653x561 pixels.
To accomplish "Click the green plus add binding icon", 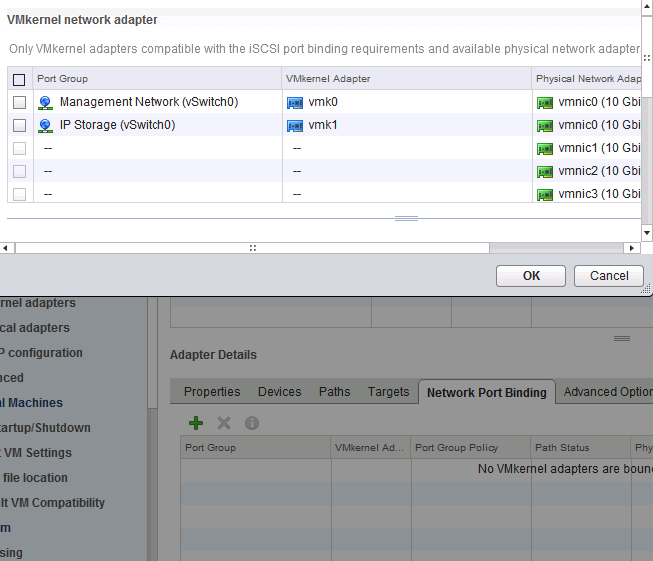I will [196, 423].
